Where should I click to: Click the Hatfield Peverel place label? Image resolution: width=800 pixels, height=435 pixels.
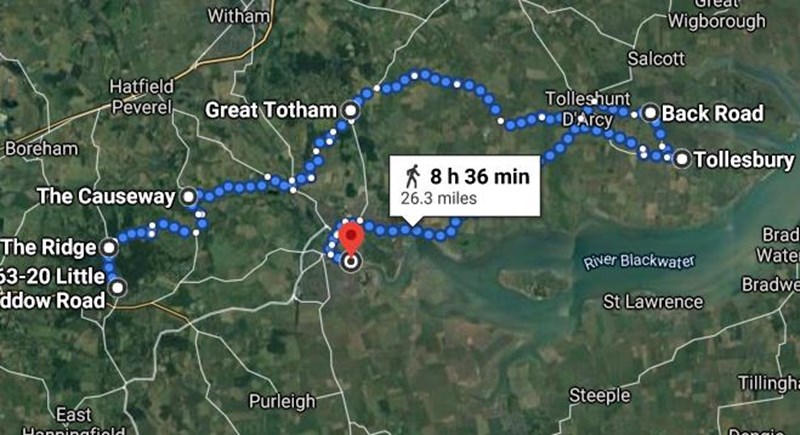tap(141, 97)
